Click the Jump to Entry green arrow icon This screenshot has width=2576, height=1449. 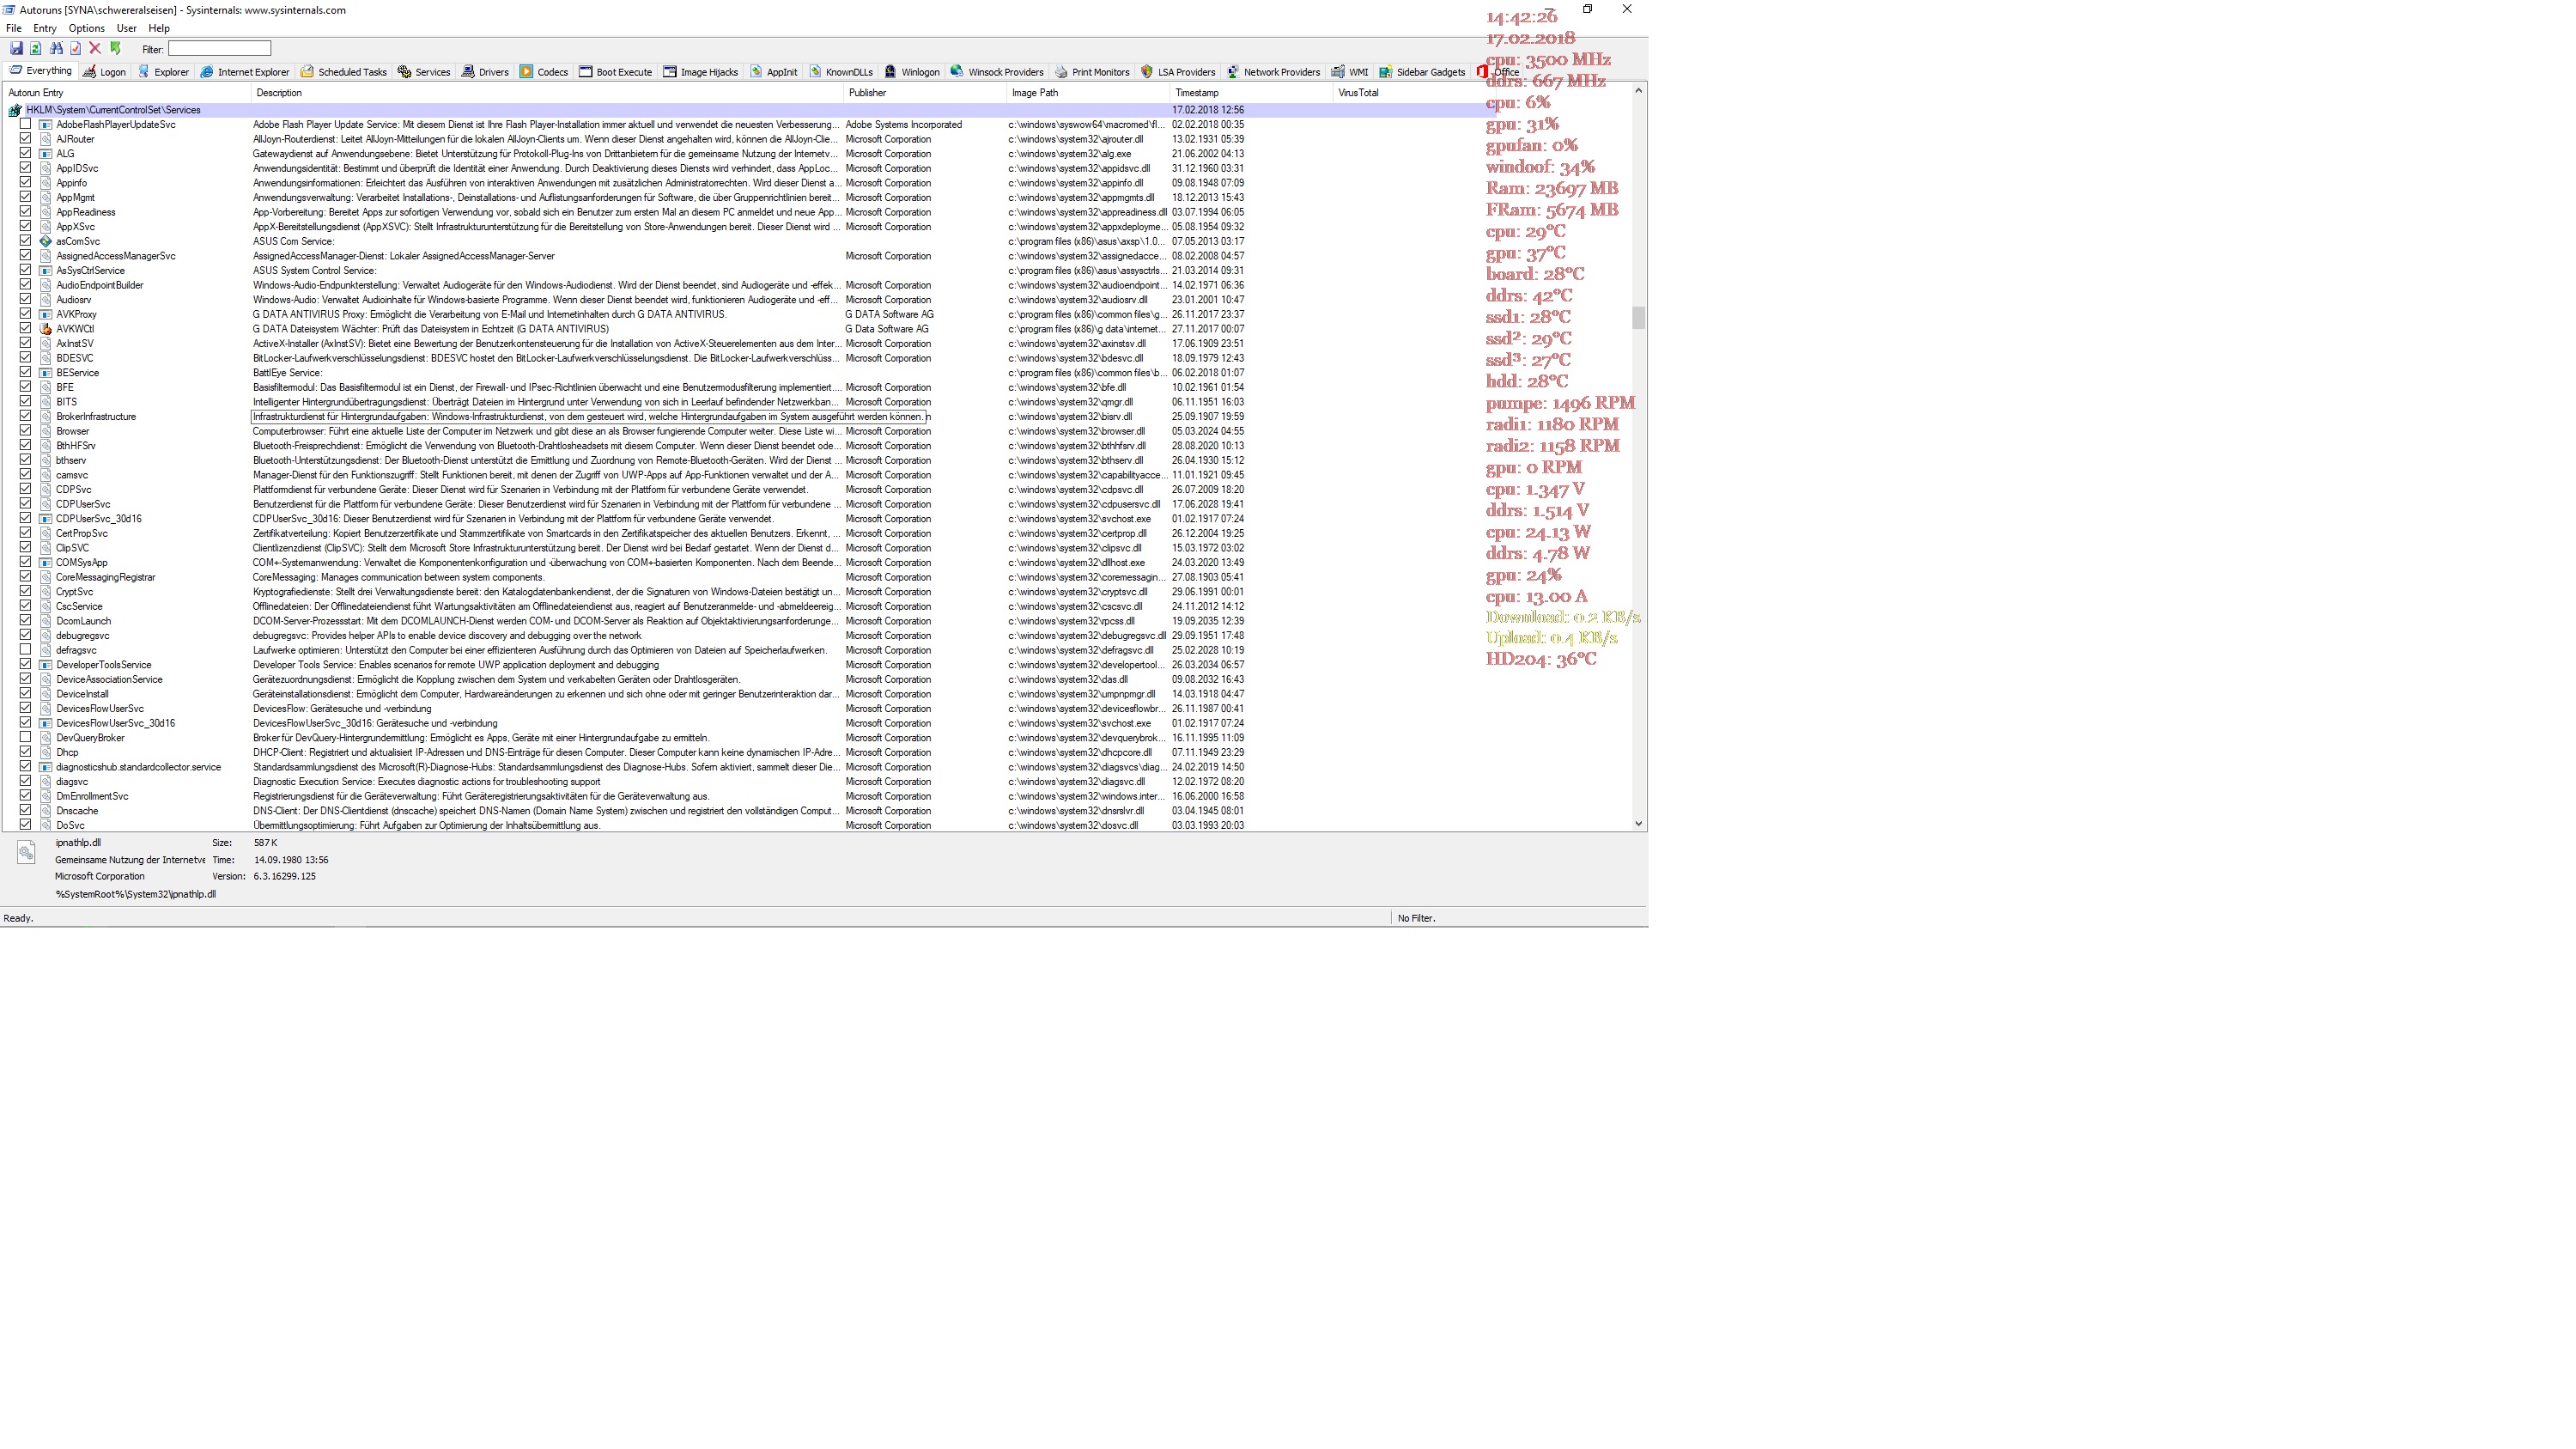tap(116, 48)
